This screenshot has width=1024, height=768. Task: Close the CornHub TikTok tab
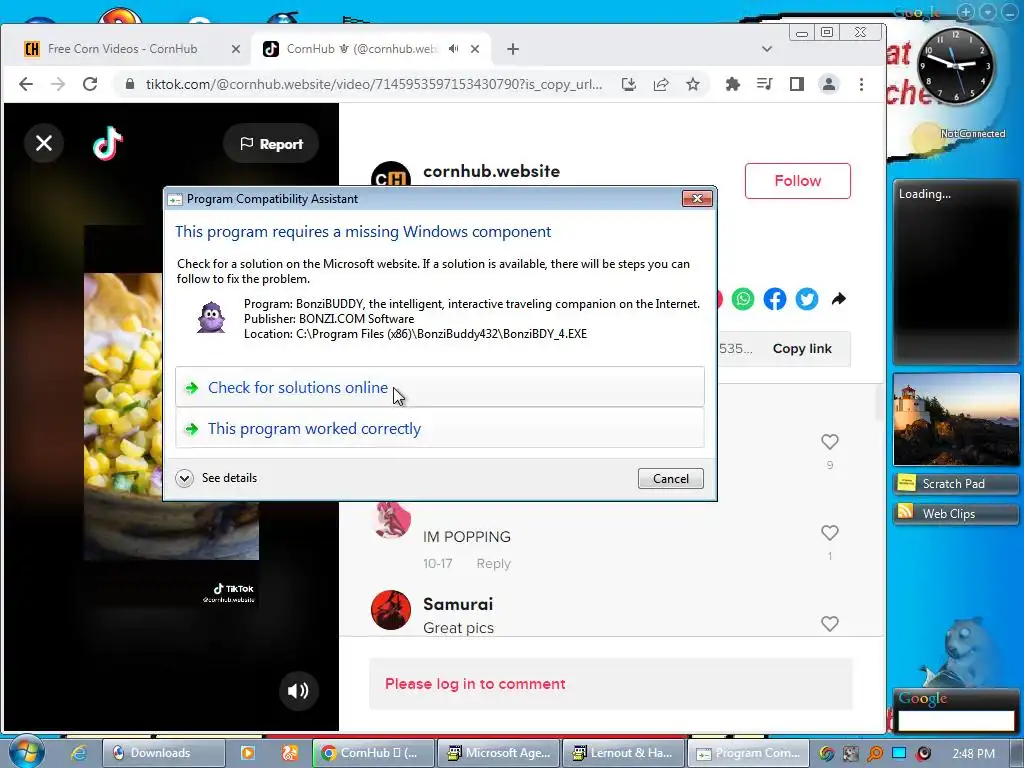[475, 49]
